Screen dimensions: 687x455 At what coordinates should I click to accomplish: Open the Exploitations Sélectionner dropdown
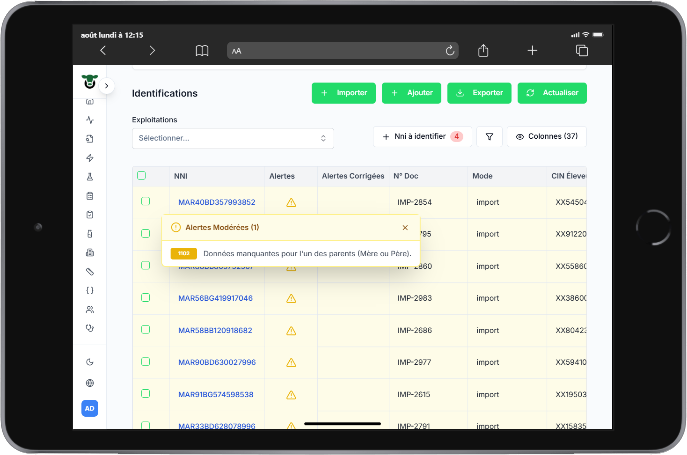coord(233,139)
